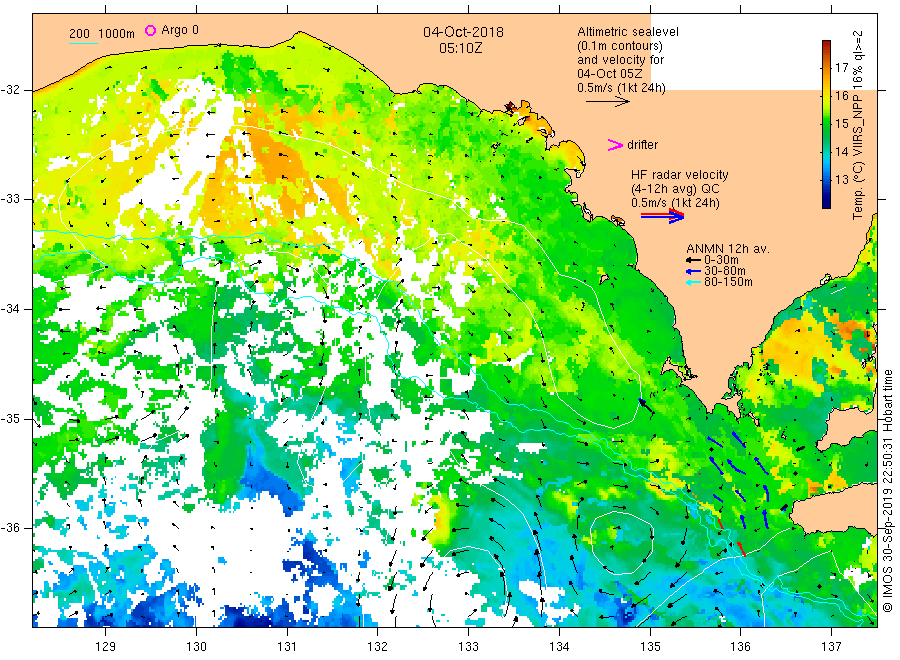Click the 'Altimetric sealevel' heading text

tap(627, 32)
